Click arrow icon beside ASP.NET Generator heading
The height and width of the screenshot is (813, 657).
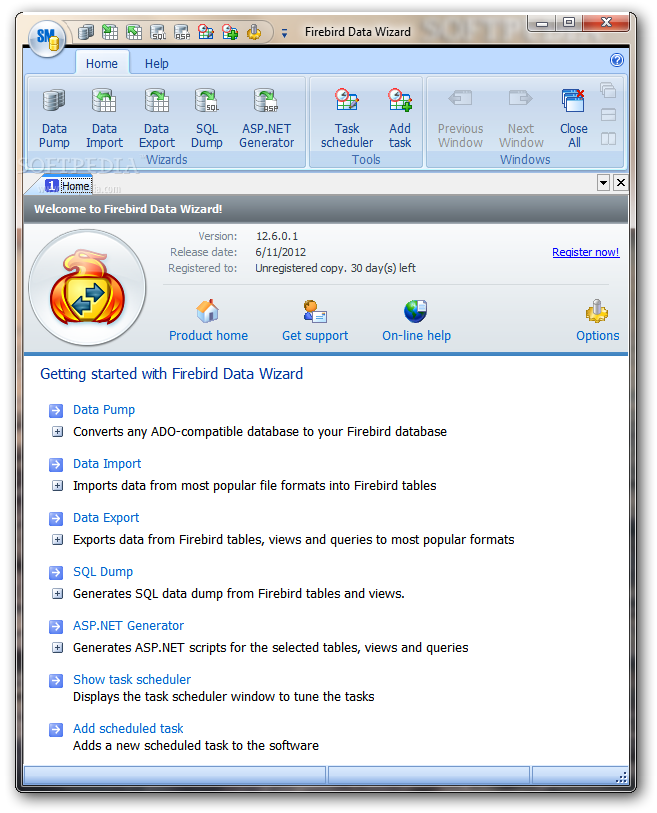56,626
